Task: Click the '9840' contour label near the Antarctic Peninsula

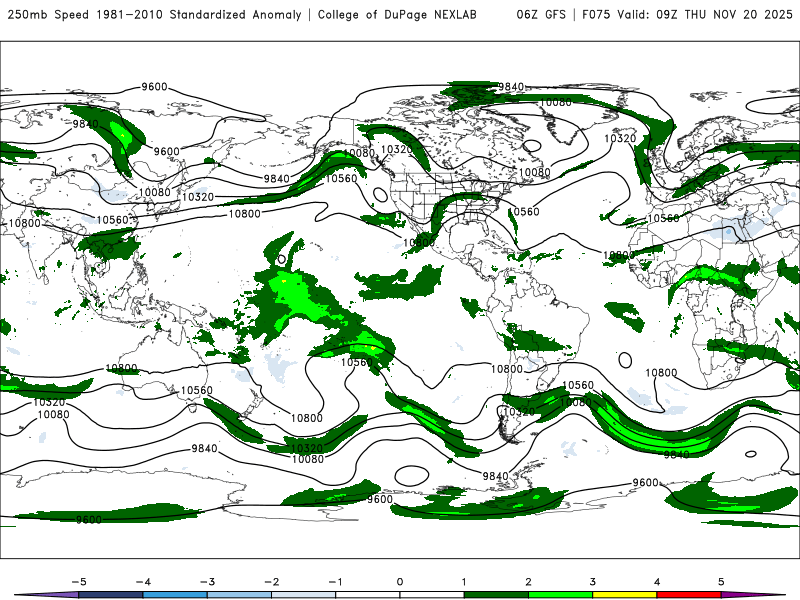Action: click(x=495, y=476)
